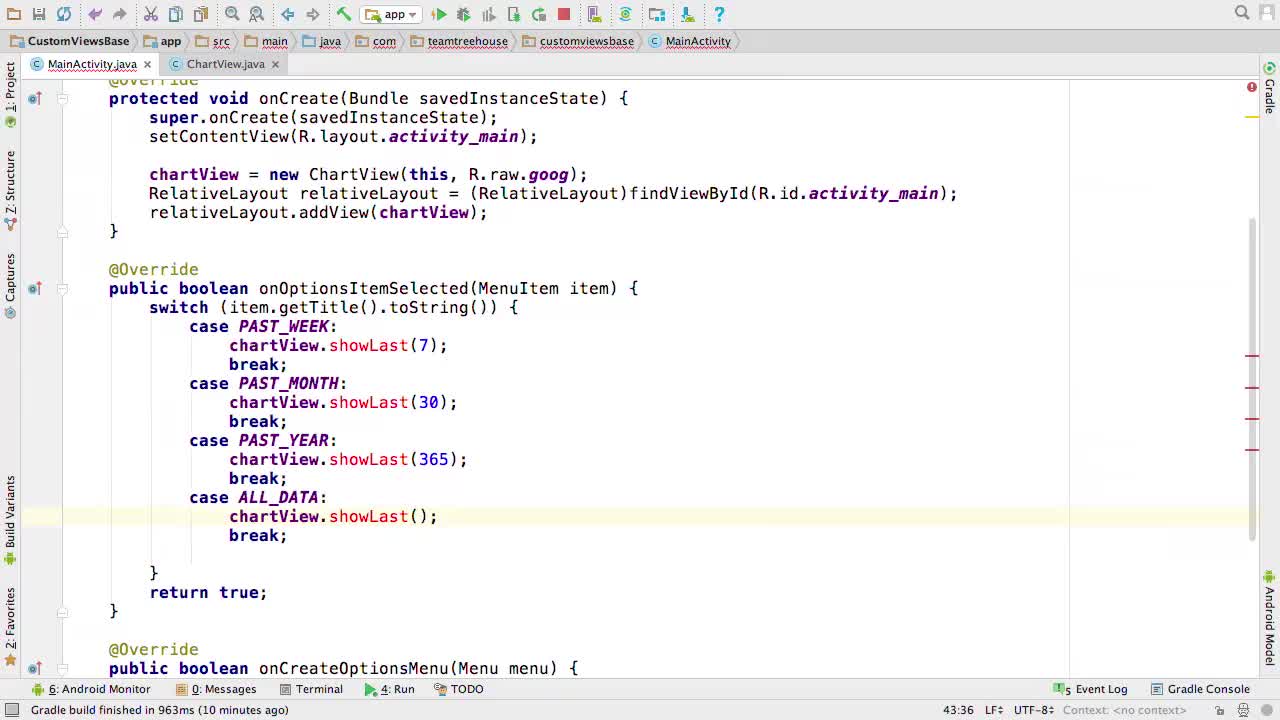Click the red error indicator at editor top right
Image resolution: width=1280 pixels, height=720 pixels.
[1251, 88]
